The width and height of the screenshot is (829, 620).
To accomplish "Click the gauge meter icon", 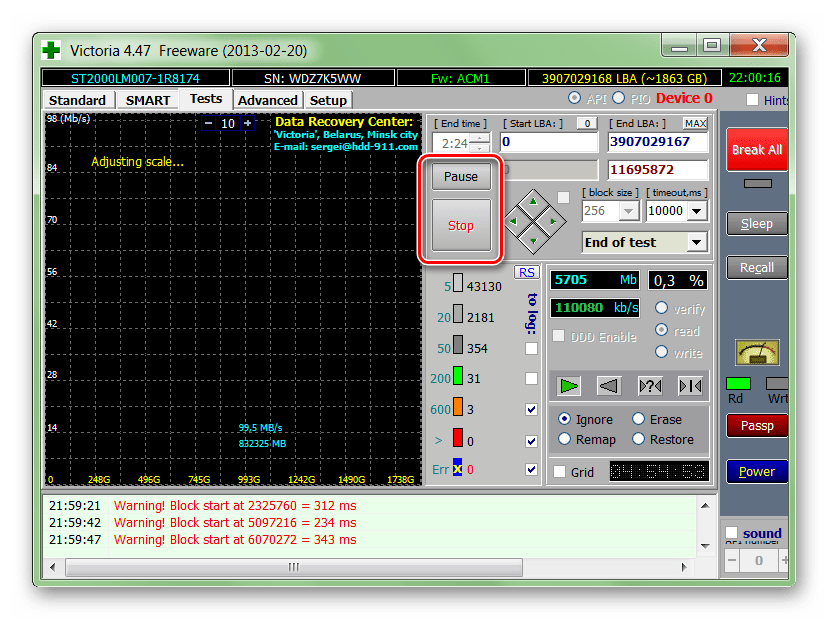I will (757, 352).
